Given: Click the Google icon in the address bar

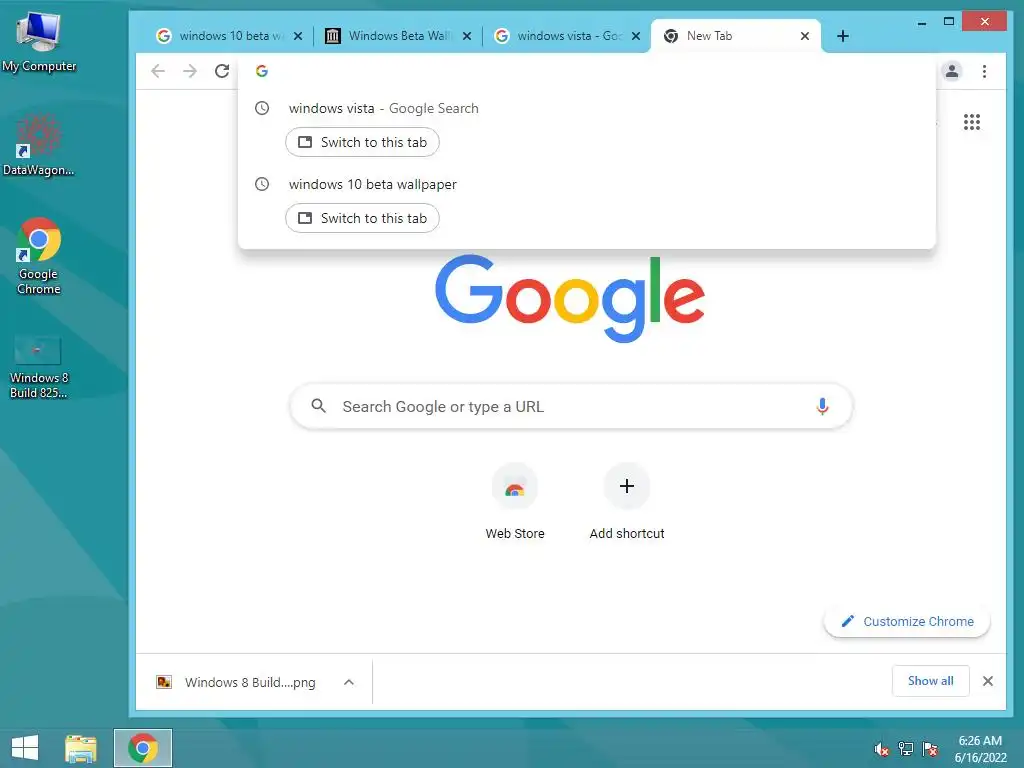Looking at the screenshot, I should click(x=262, y=71).
